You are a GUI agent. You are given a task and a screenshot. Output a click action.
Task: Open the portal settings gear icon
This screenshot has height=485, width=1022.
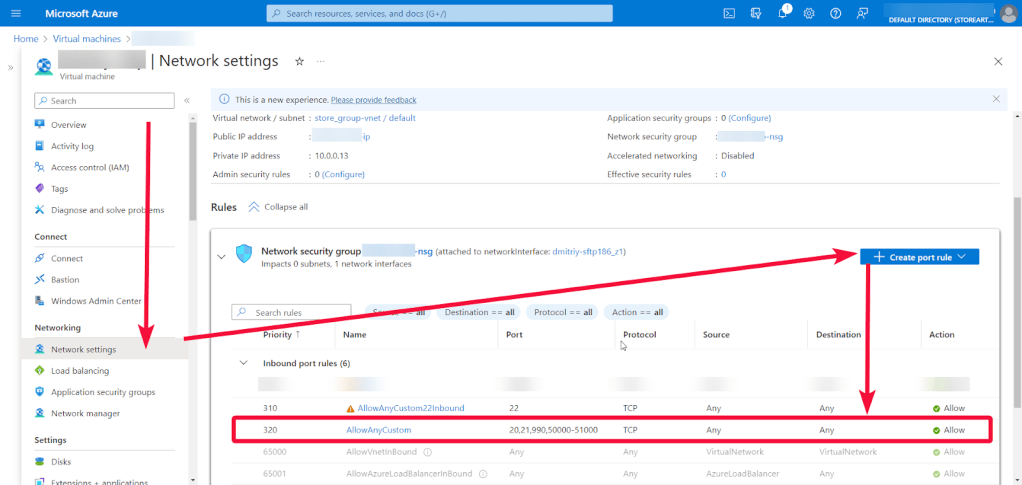809,13
